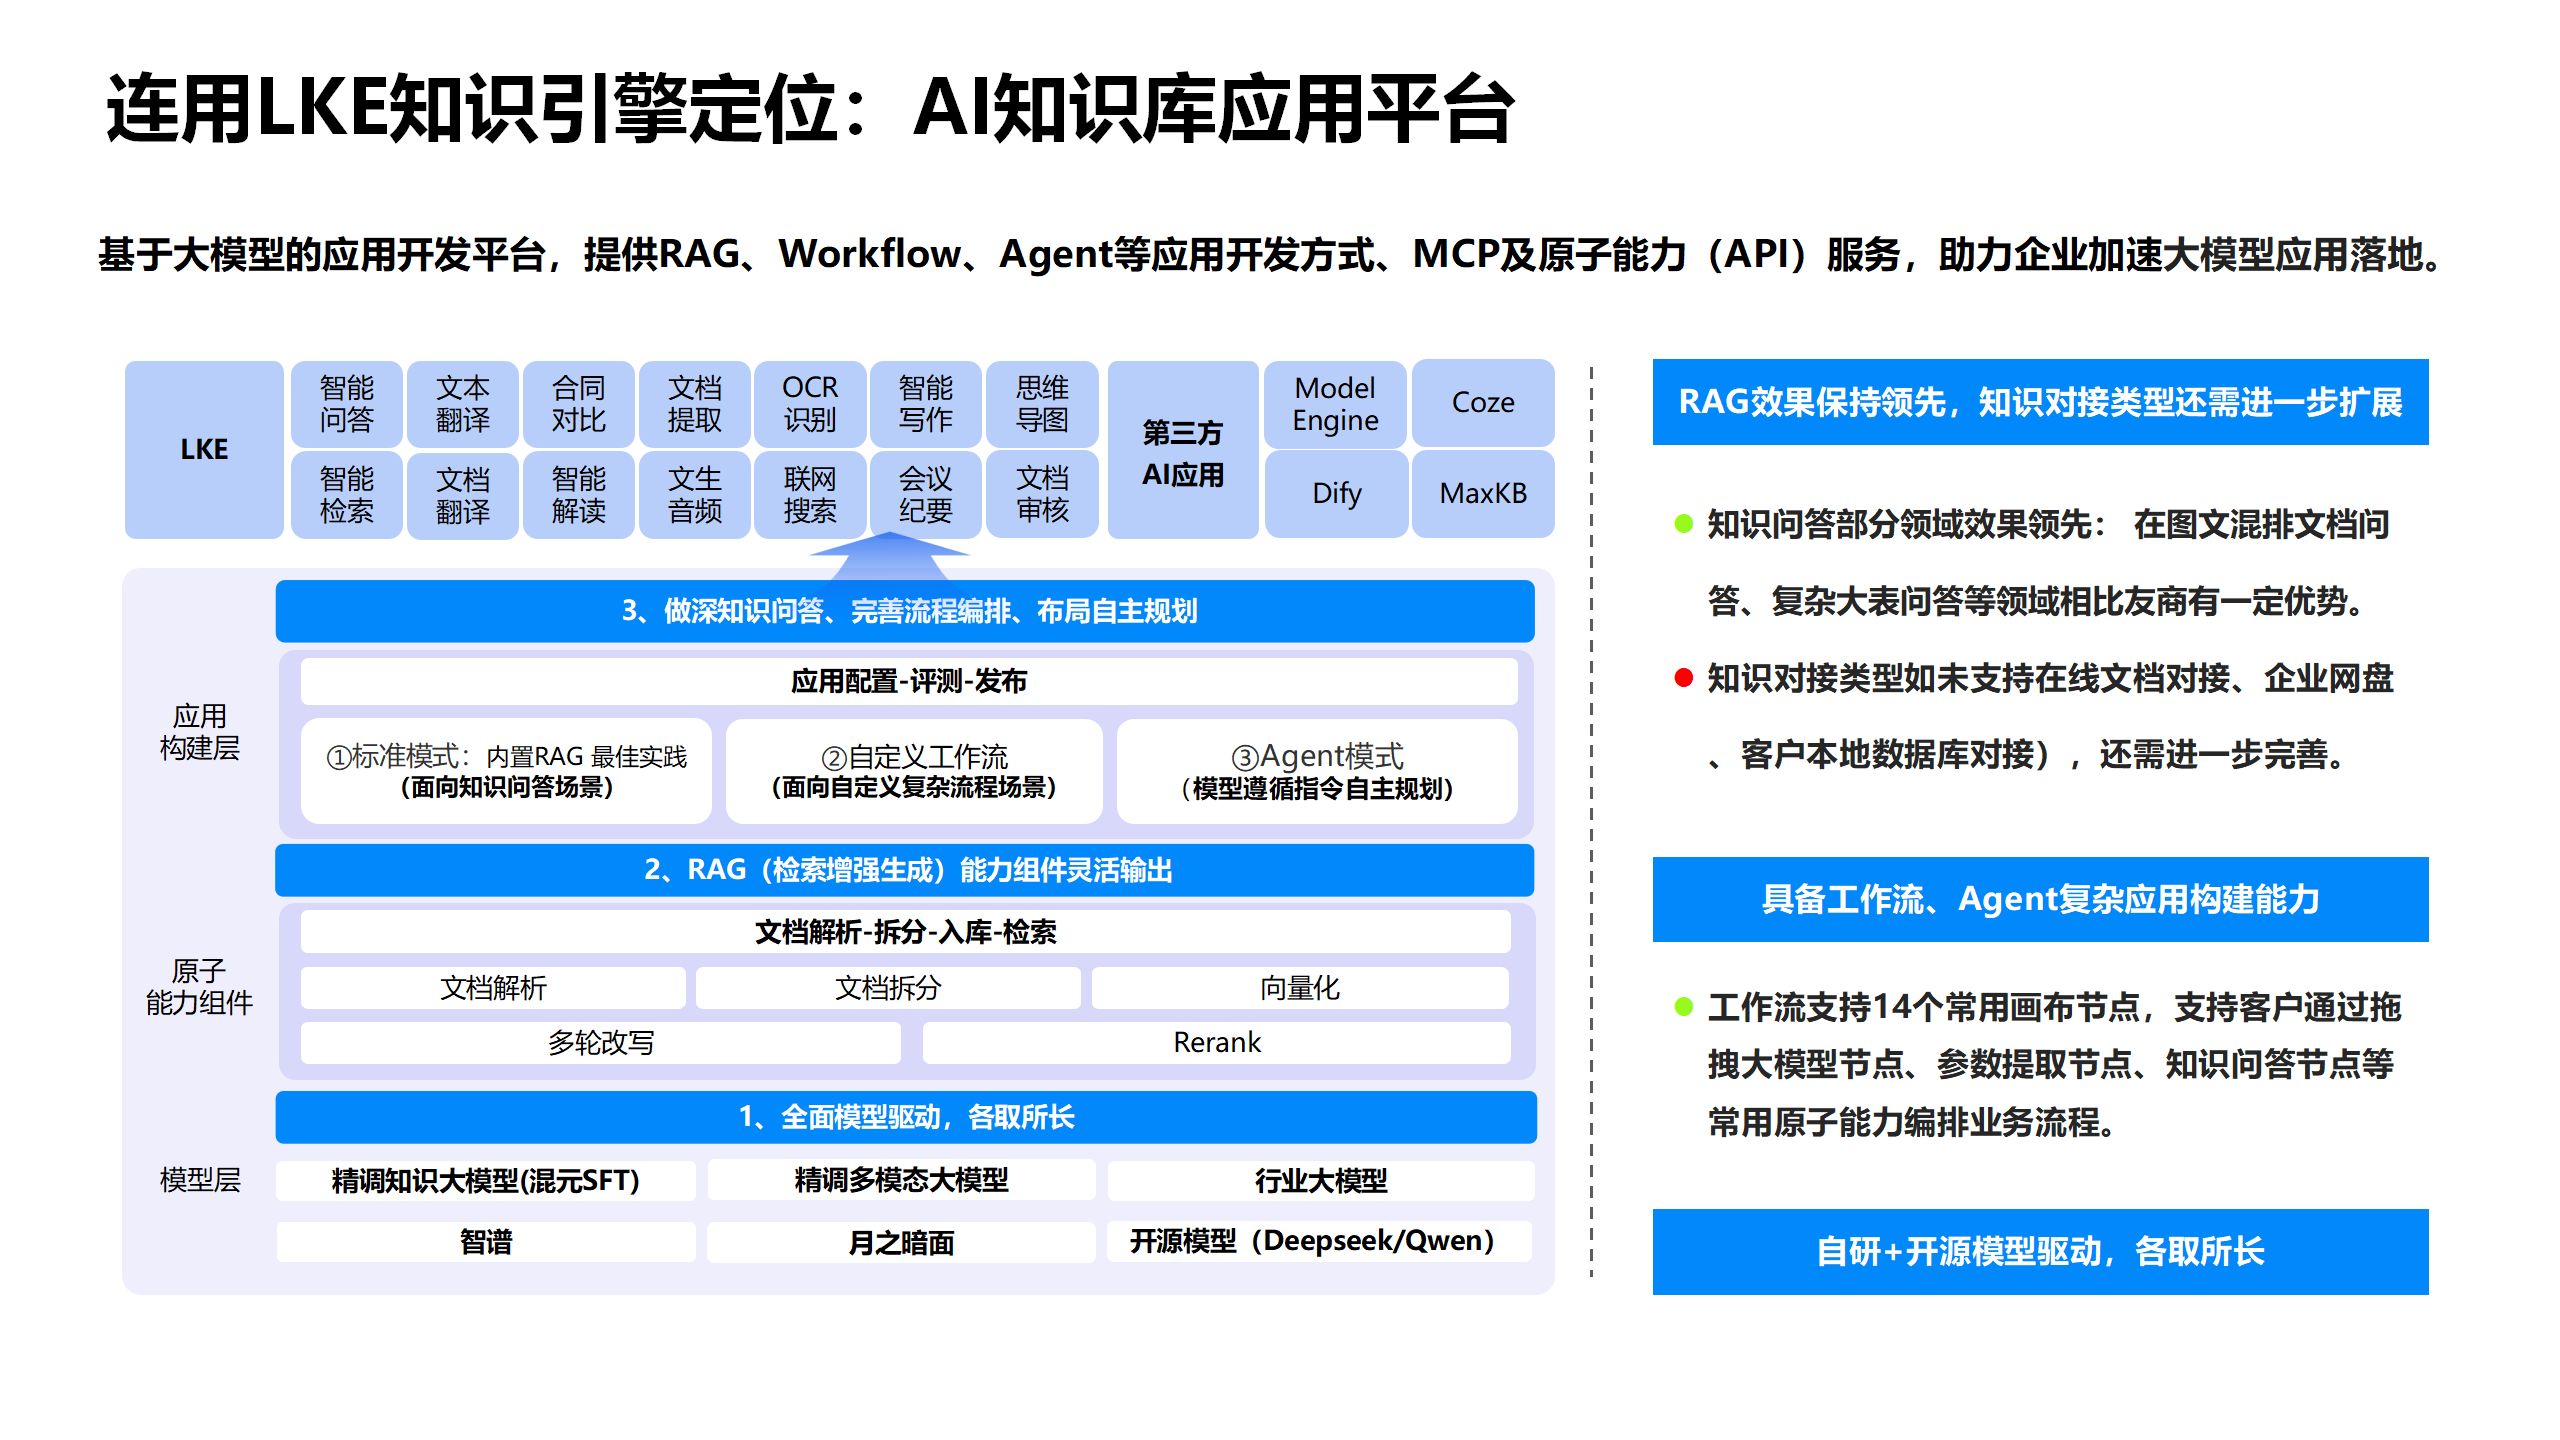This screenshot has height=1440, width=2560.
Task: Click the 智能问答 tile
Action: (x=346, y=404)
